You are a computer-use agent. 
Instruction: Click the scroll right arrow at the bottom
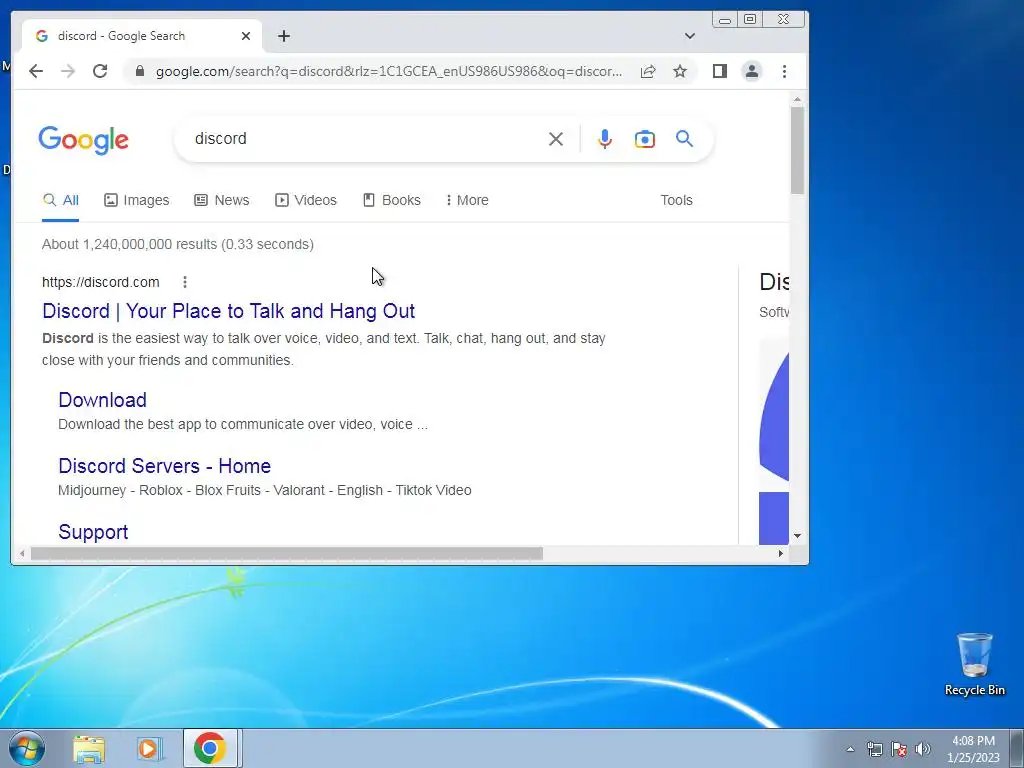coord(780,554)
